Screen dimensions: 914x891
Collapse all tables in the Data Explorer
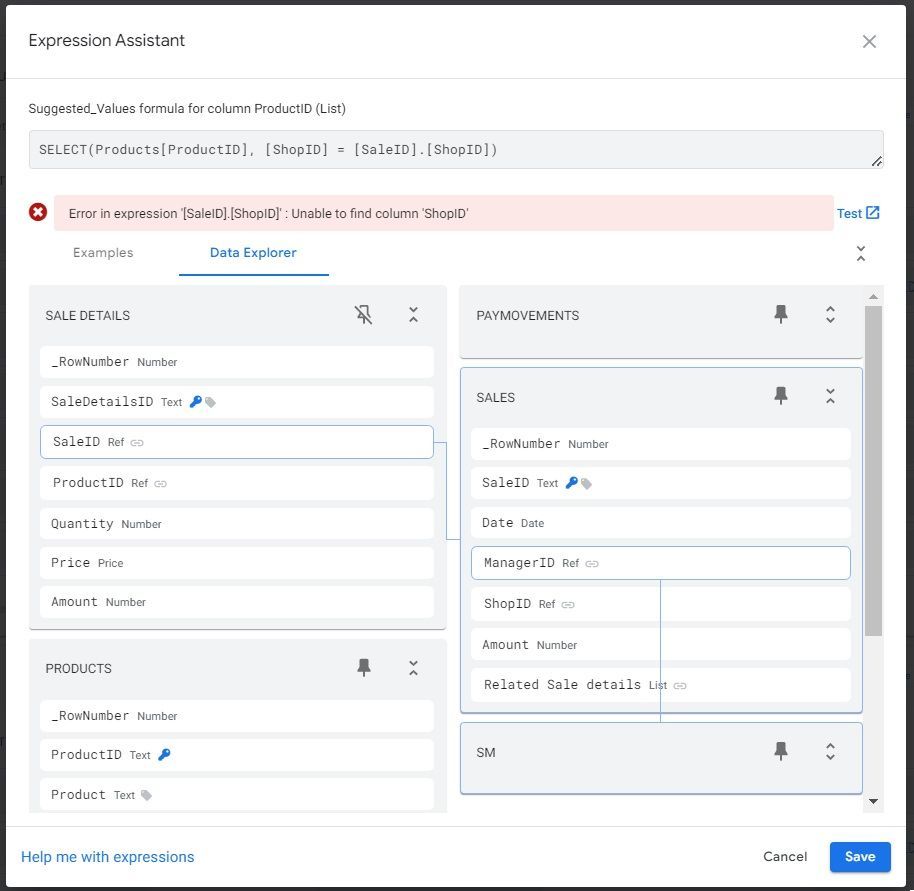[x=860, y=253]
